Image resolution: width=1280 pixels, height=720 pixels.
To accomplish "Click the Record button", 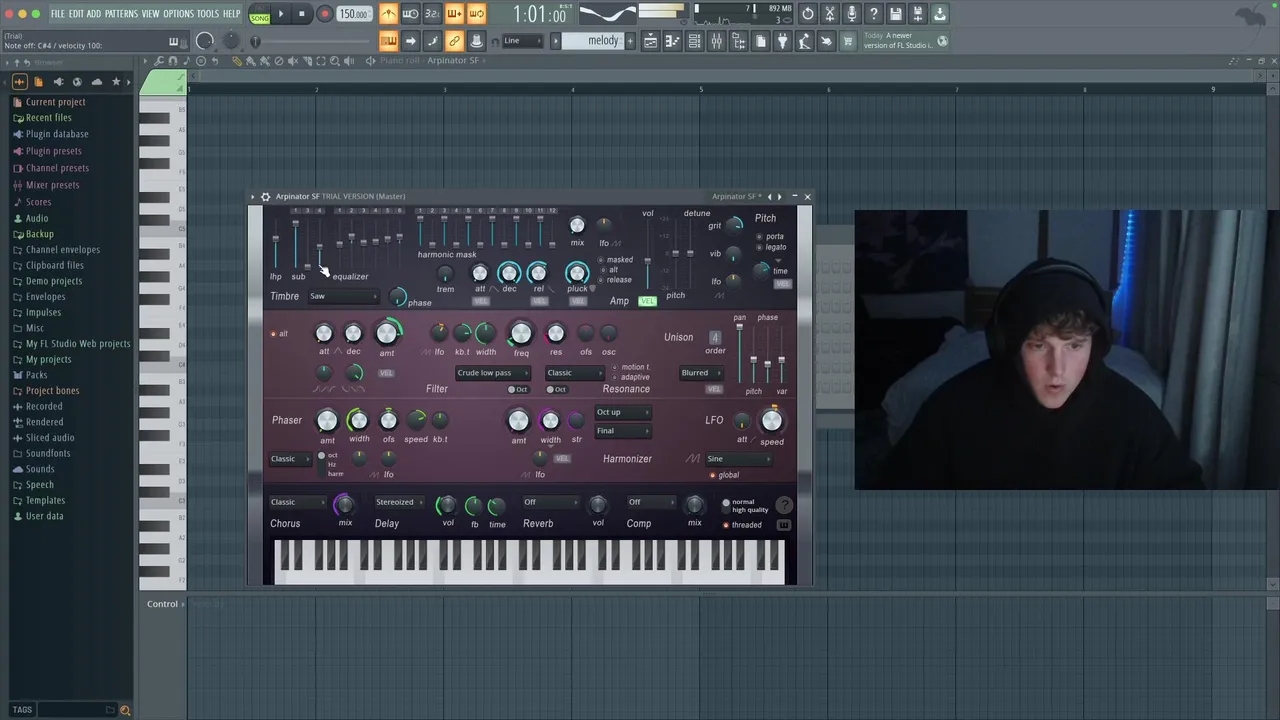I will [324, 14].
